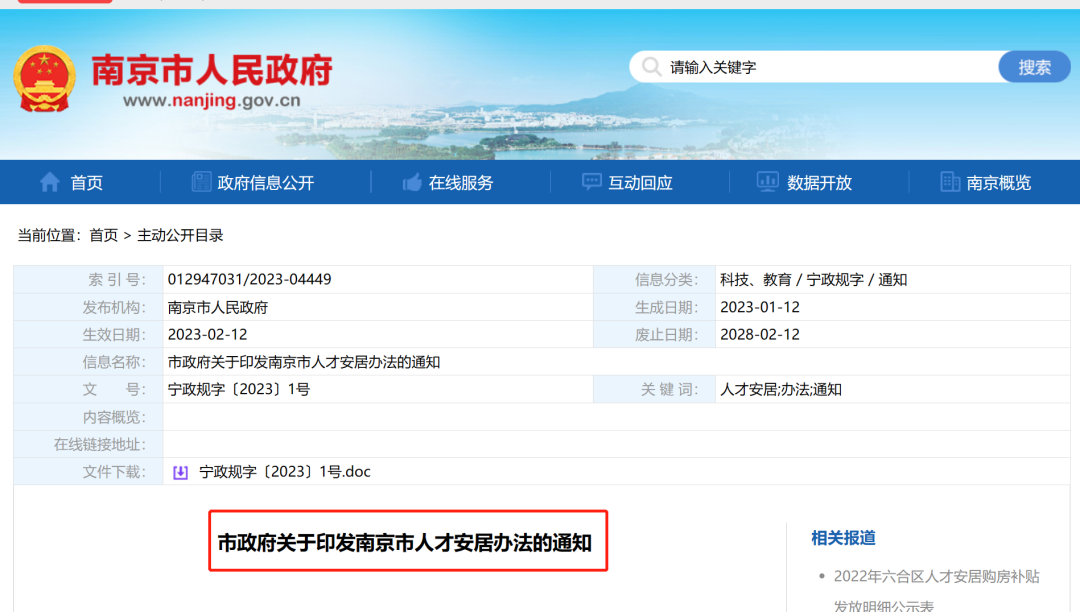Click the national emblem logo
Screen dimensions: 1080x612
[44, 78]
